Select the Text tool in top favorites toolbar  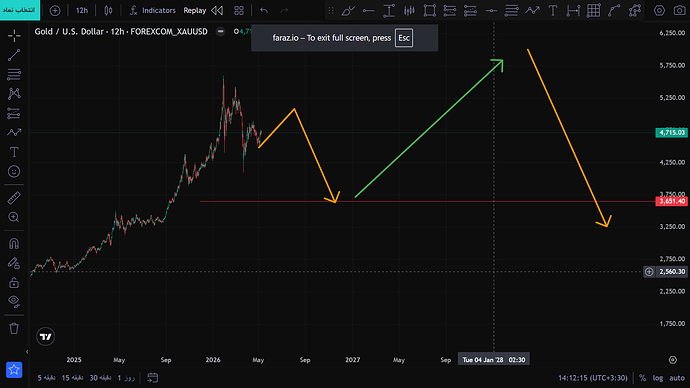pyautogui.click(x=553, y=11)
